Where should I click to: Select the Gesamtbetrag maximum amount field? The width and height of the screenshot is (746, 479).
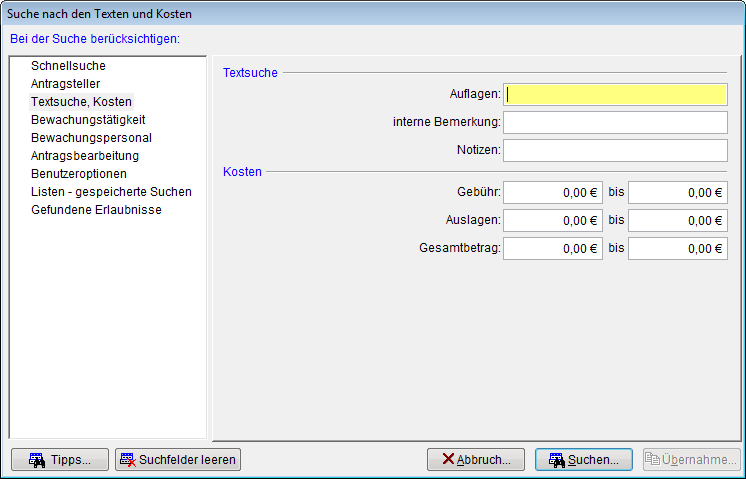coord(677,249)
